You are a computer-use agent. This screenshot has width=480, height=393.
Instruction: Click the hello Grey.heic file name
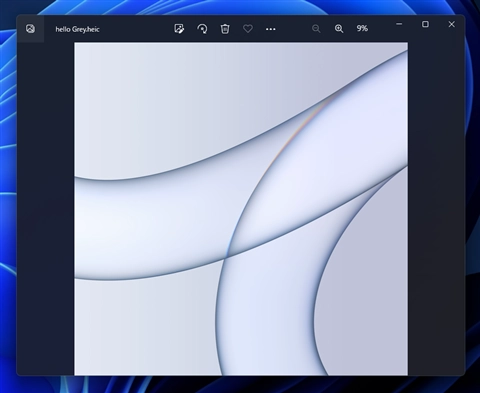(77, 29)
